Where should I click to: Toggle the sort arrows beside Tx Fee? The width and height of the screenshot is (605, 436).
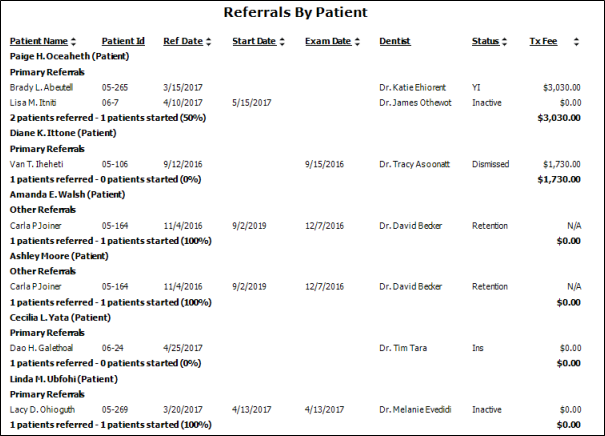pyautogui.click(x=562, y=42)
